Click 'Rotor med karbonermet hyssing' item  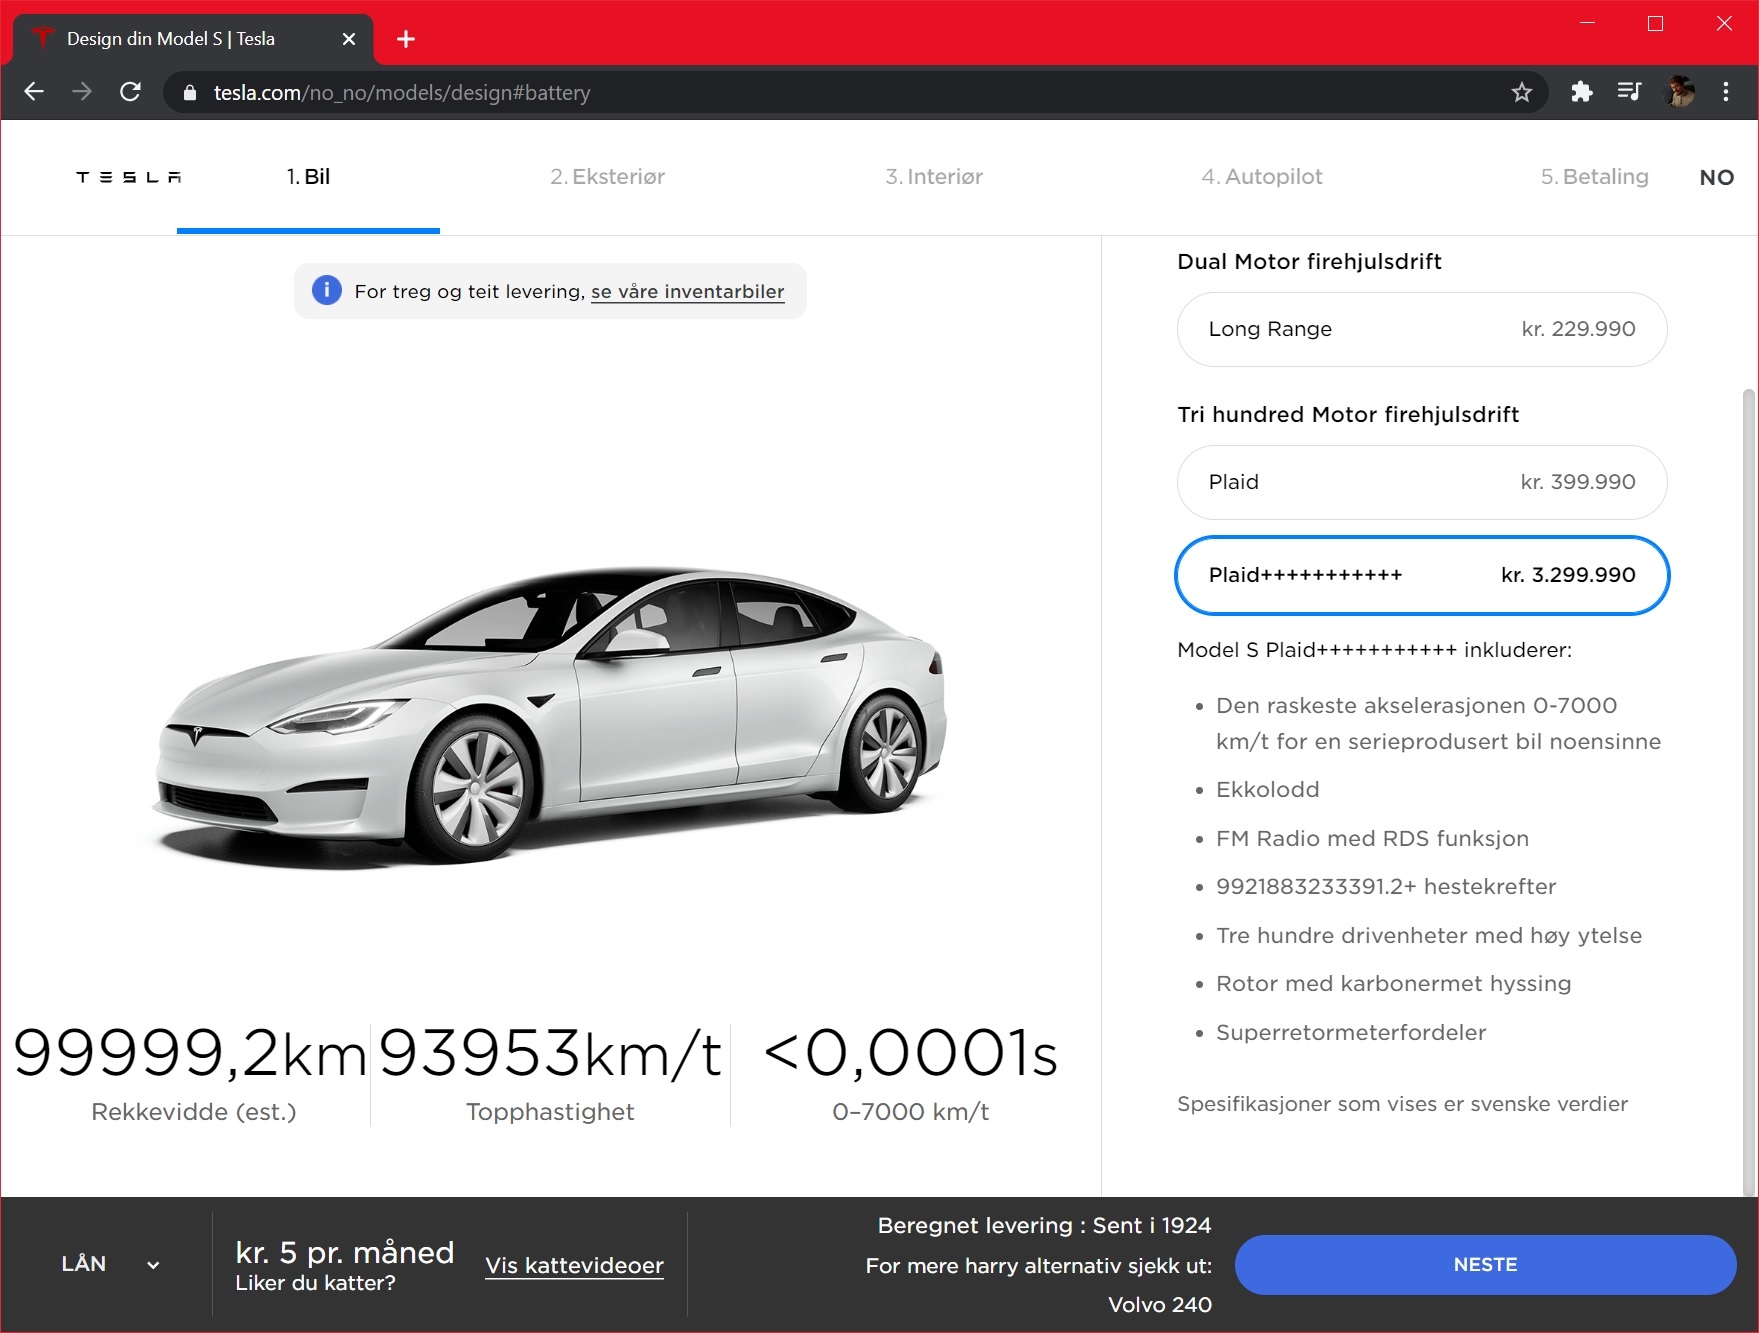click(x=1393, y=984)
